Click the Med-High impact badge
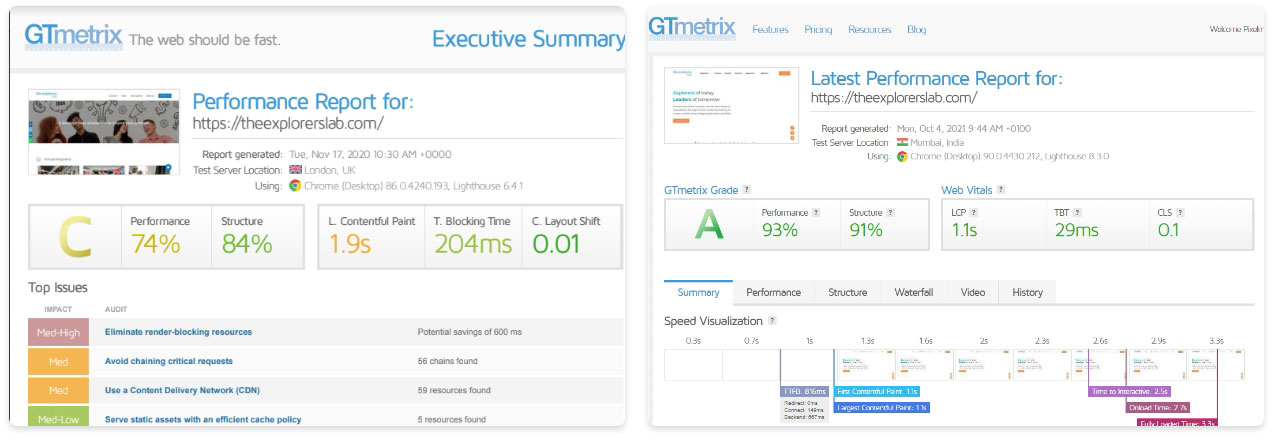 (58, 332)
